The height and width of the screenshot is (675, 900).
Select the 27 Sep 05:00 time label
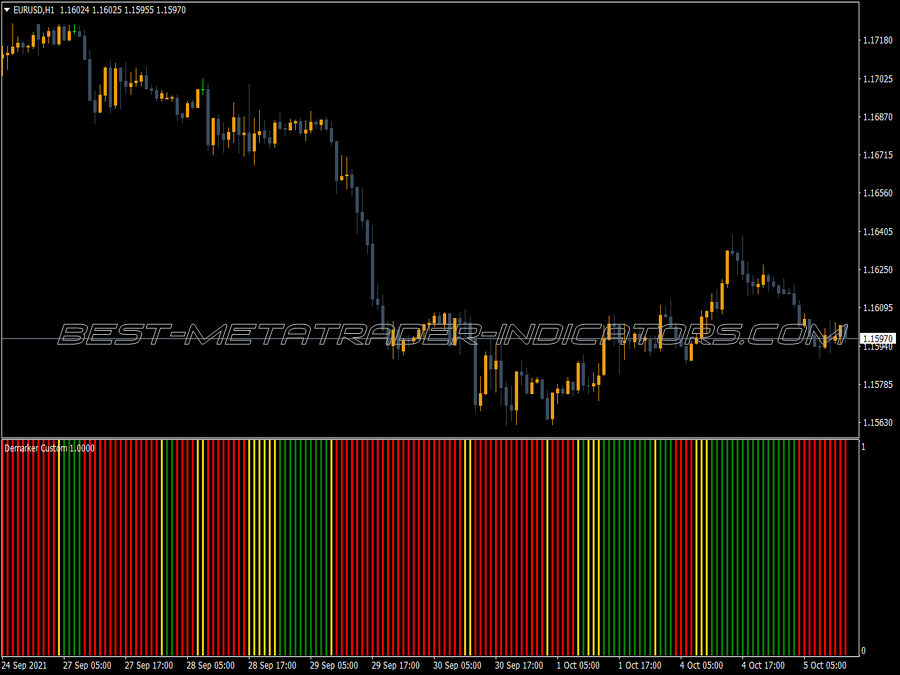[87, 665]
